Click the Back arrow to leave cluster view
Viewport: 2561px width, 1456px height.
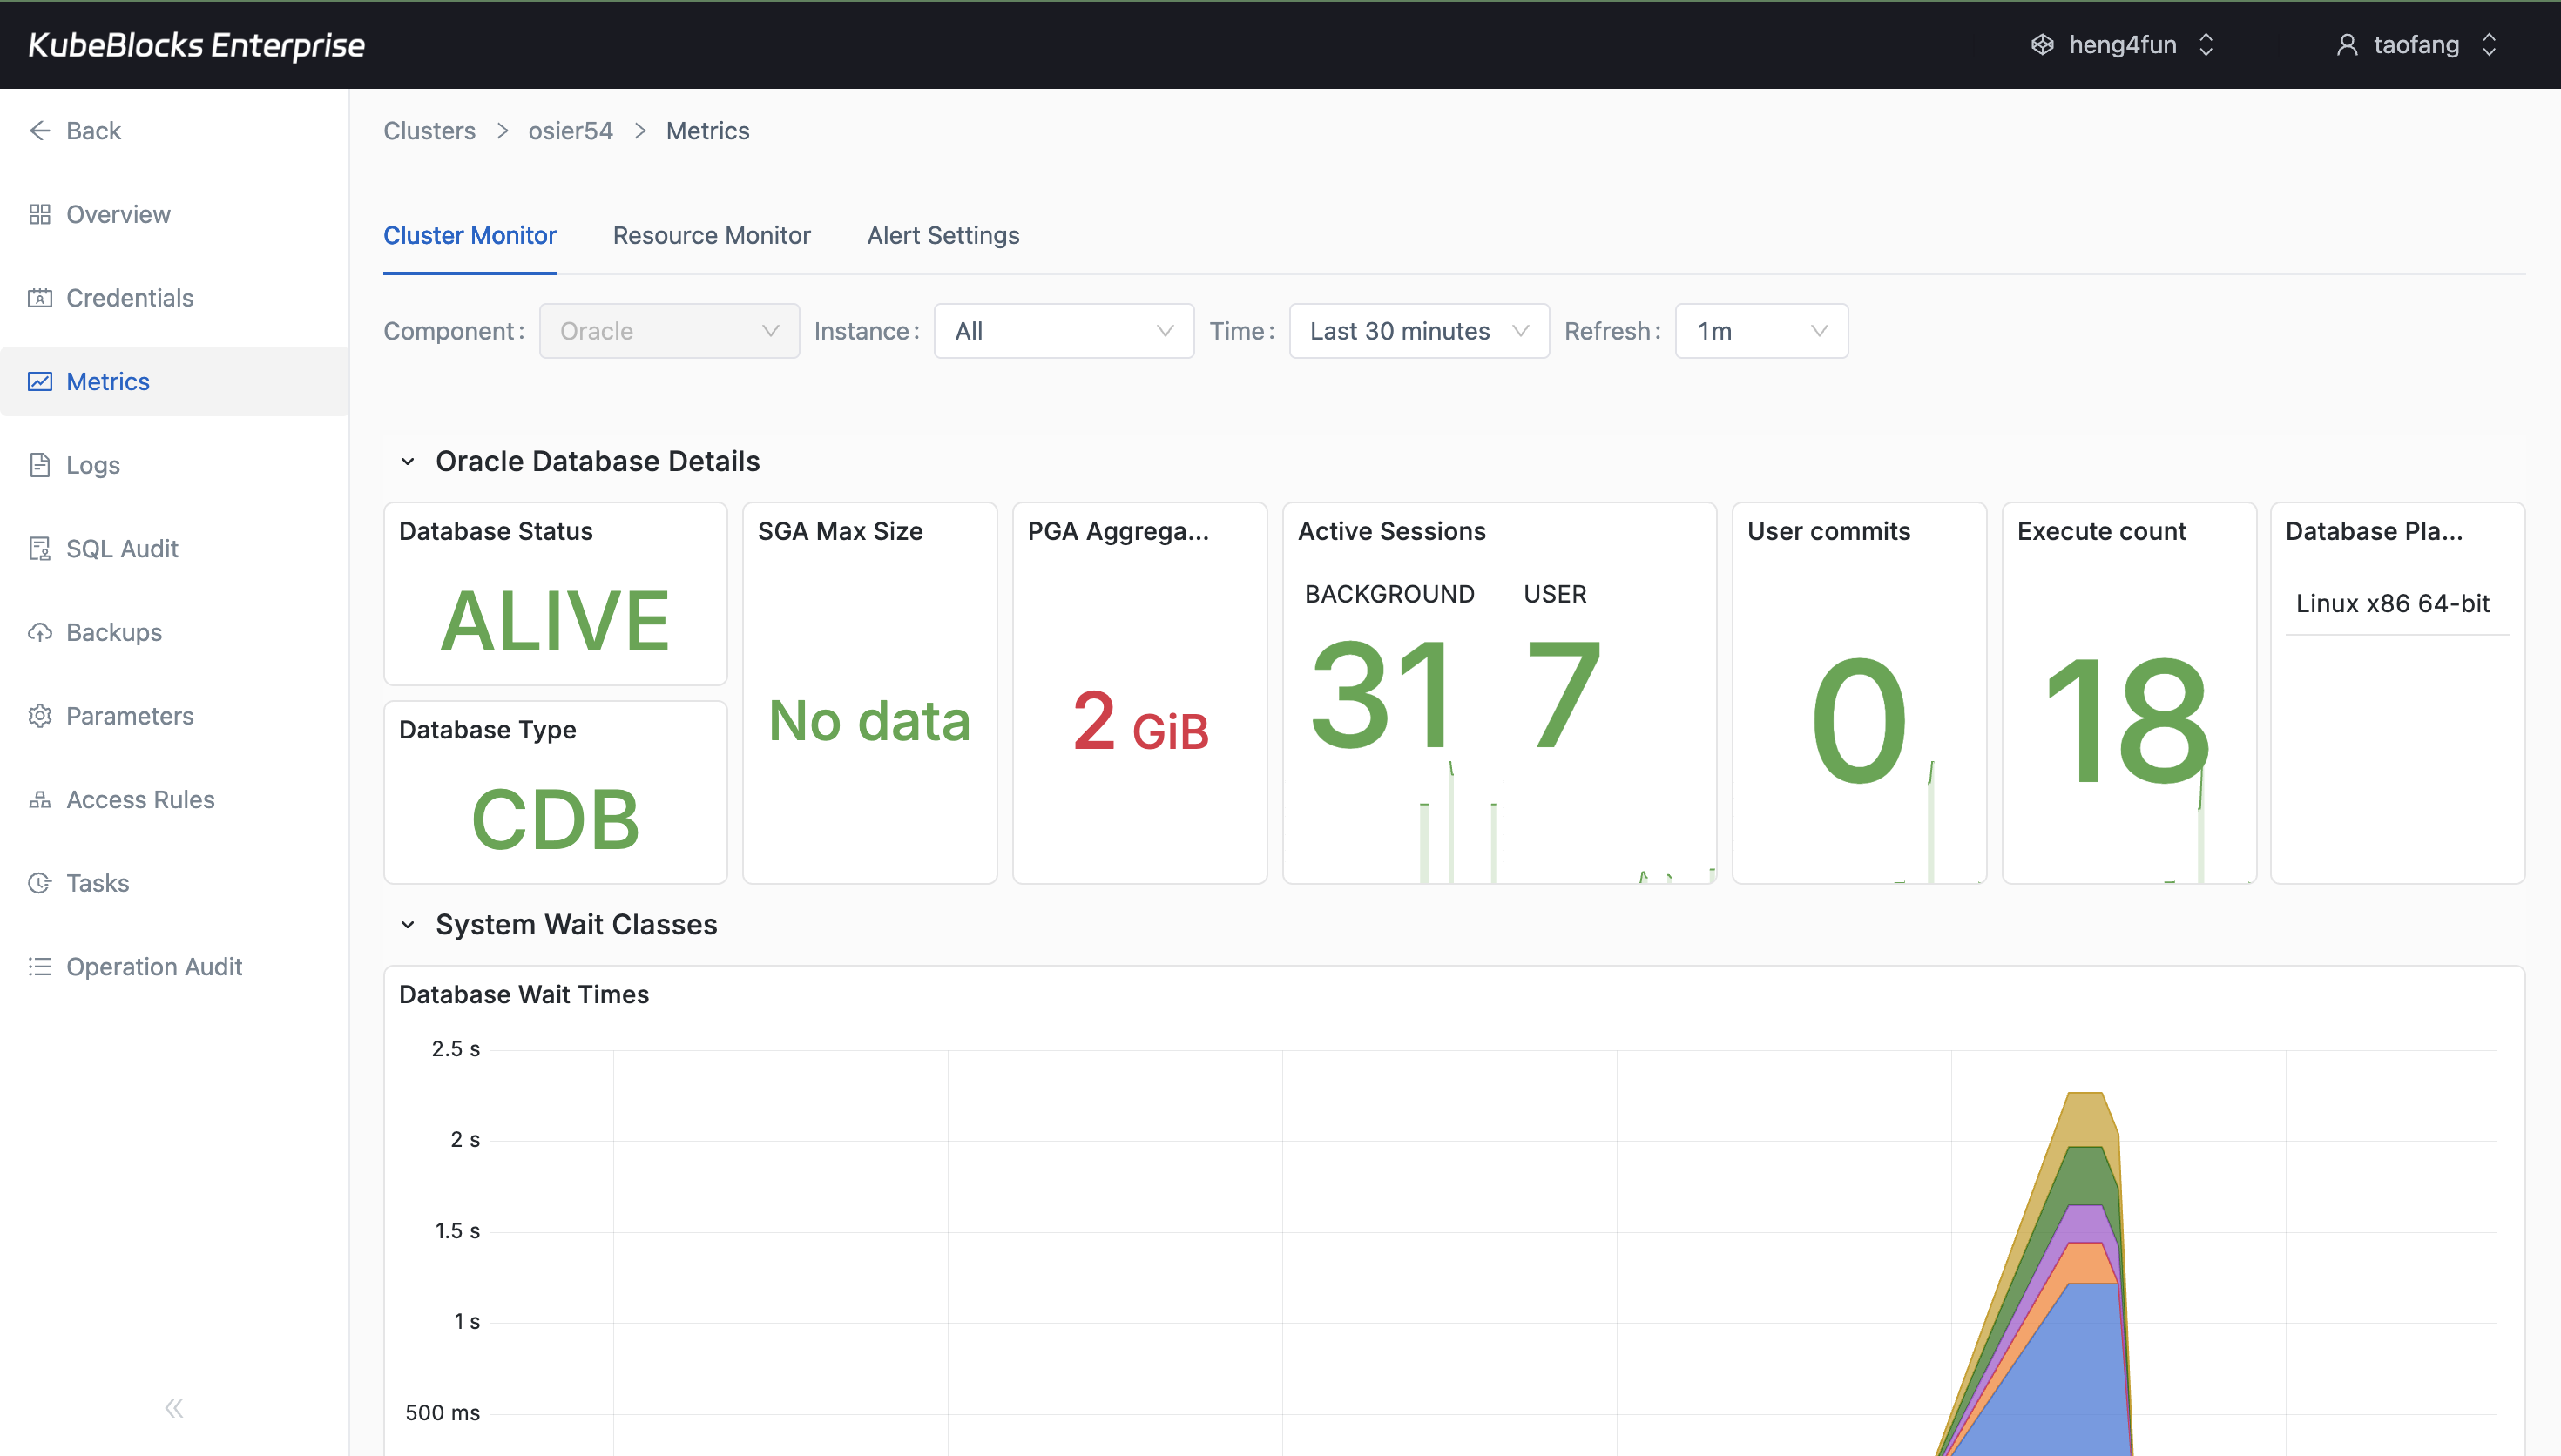point(40,130)
